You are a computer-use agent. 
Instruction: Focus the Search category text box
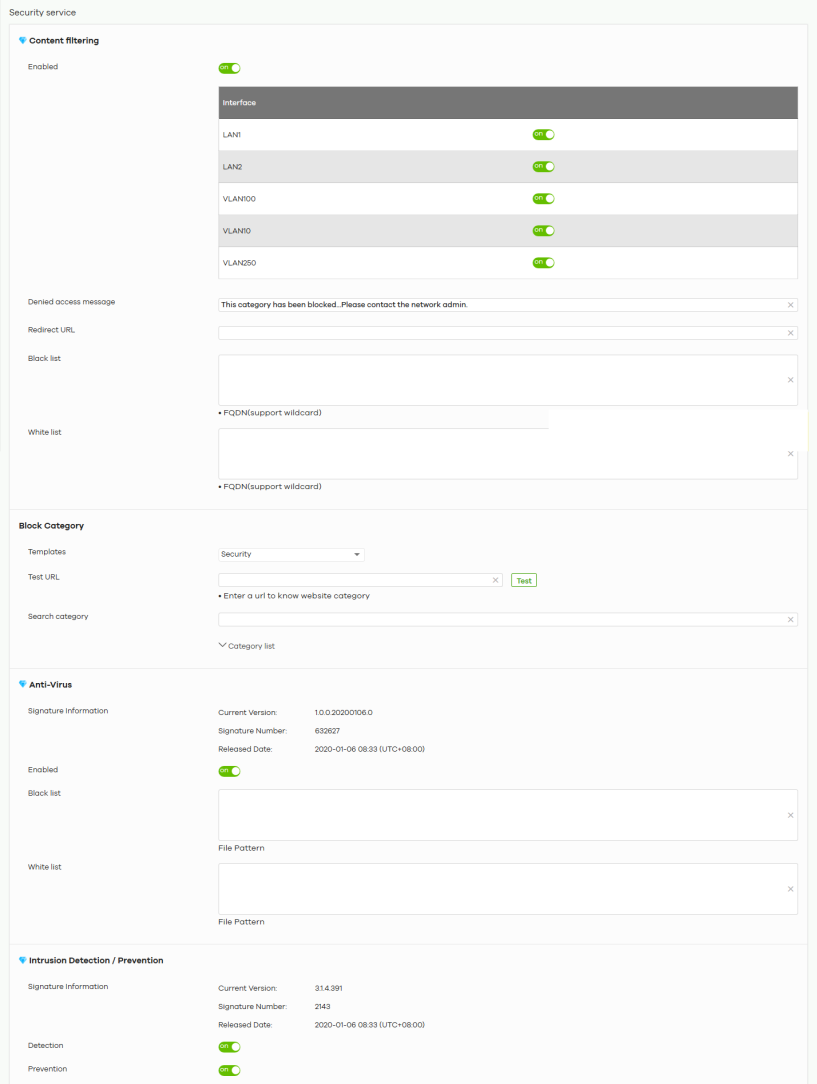point(500,620)
